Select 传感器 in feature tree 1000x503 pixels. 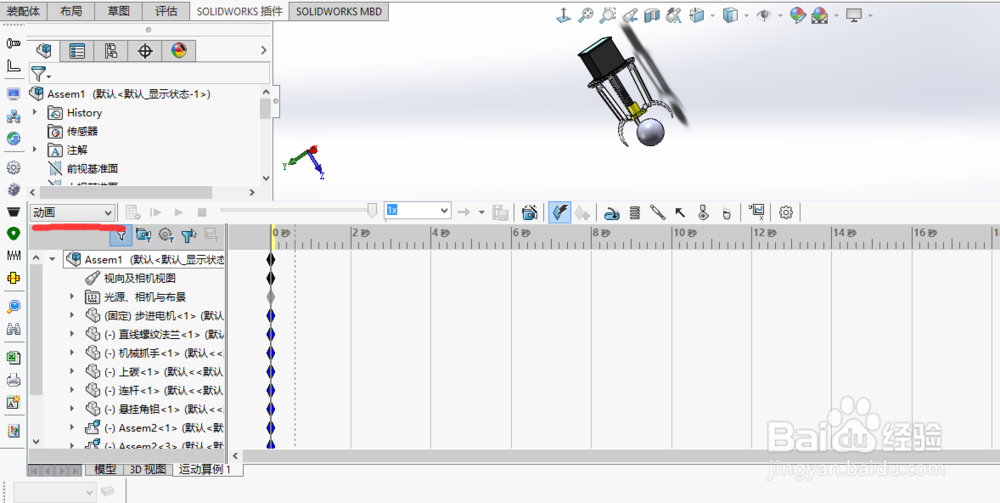82,131
